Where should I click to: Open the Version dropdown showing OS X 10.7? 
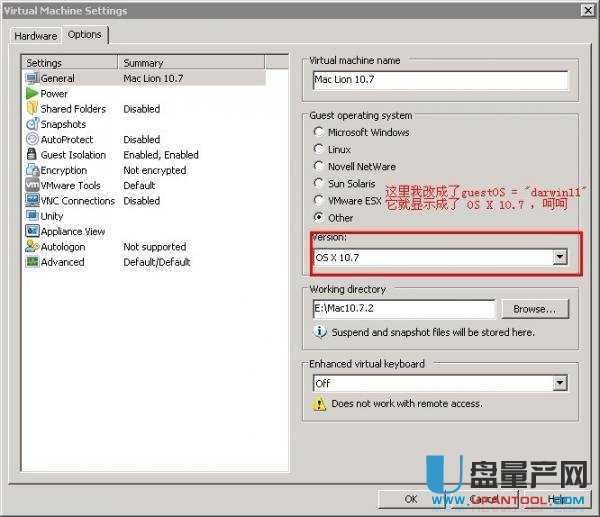pos(559,258)
